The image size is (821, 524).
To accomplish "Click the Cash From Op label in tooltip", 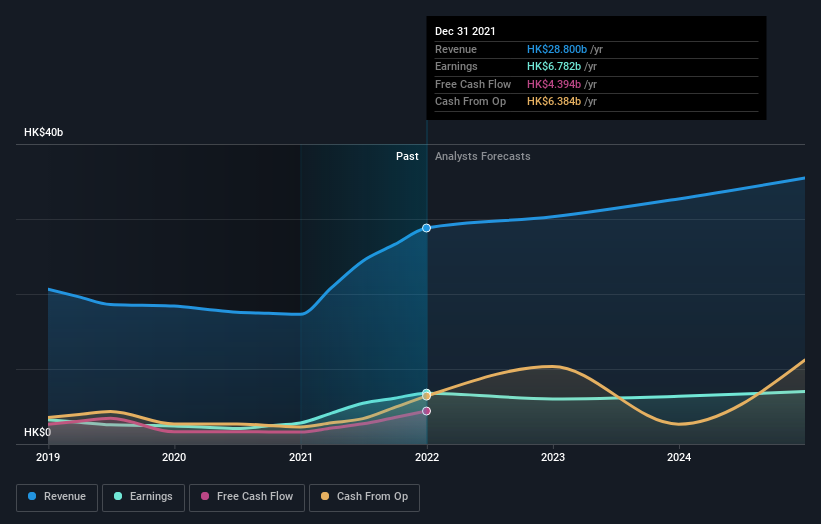I will tap(470, 102).
